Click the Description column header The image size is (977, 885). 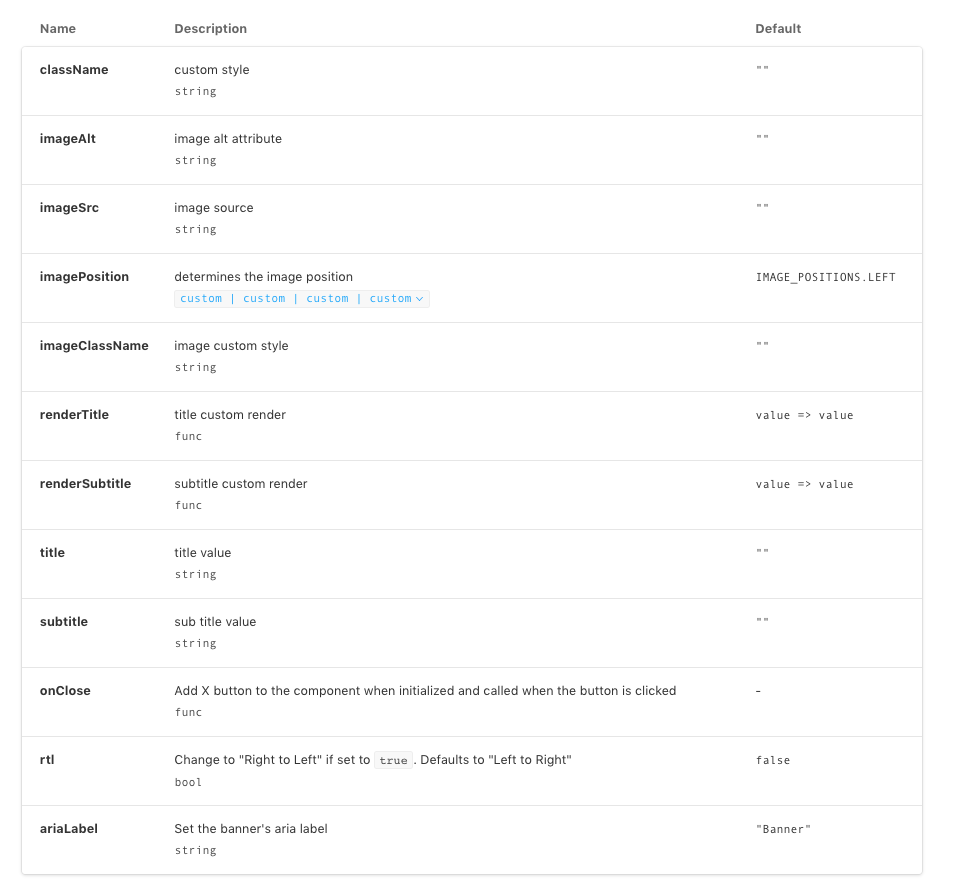pos(211,29)
